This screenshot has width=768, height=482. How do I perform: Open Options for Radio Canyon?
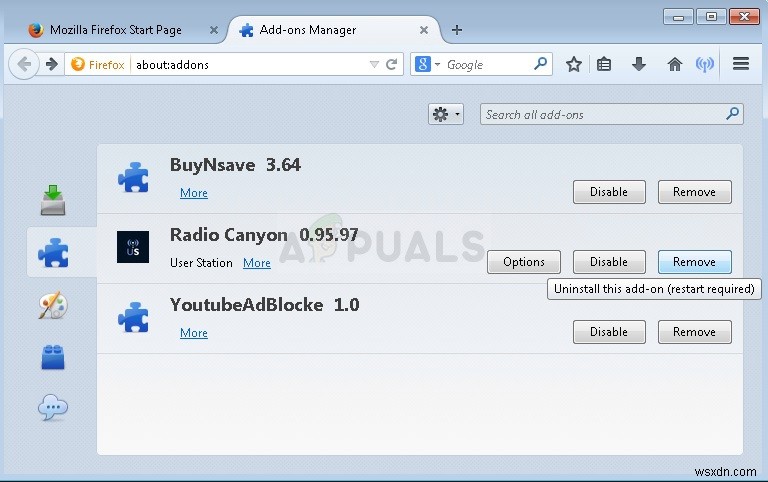click(524, 262)
